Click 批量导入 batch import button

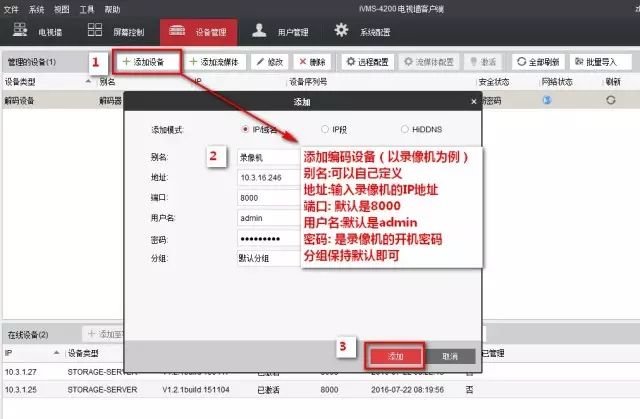coord(598,61)
